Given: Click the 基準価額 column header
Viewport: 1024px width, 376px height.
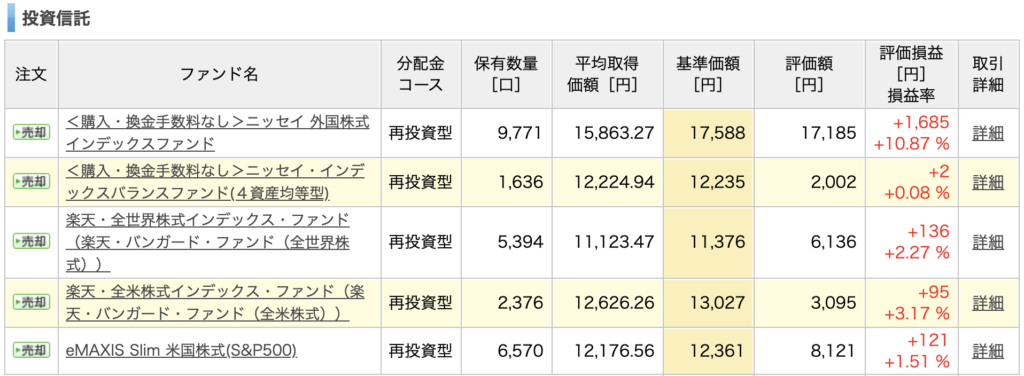Looking at the screenshot, I should click(x=708, y=74).
